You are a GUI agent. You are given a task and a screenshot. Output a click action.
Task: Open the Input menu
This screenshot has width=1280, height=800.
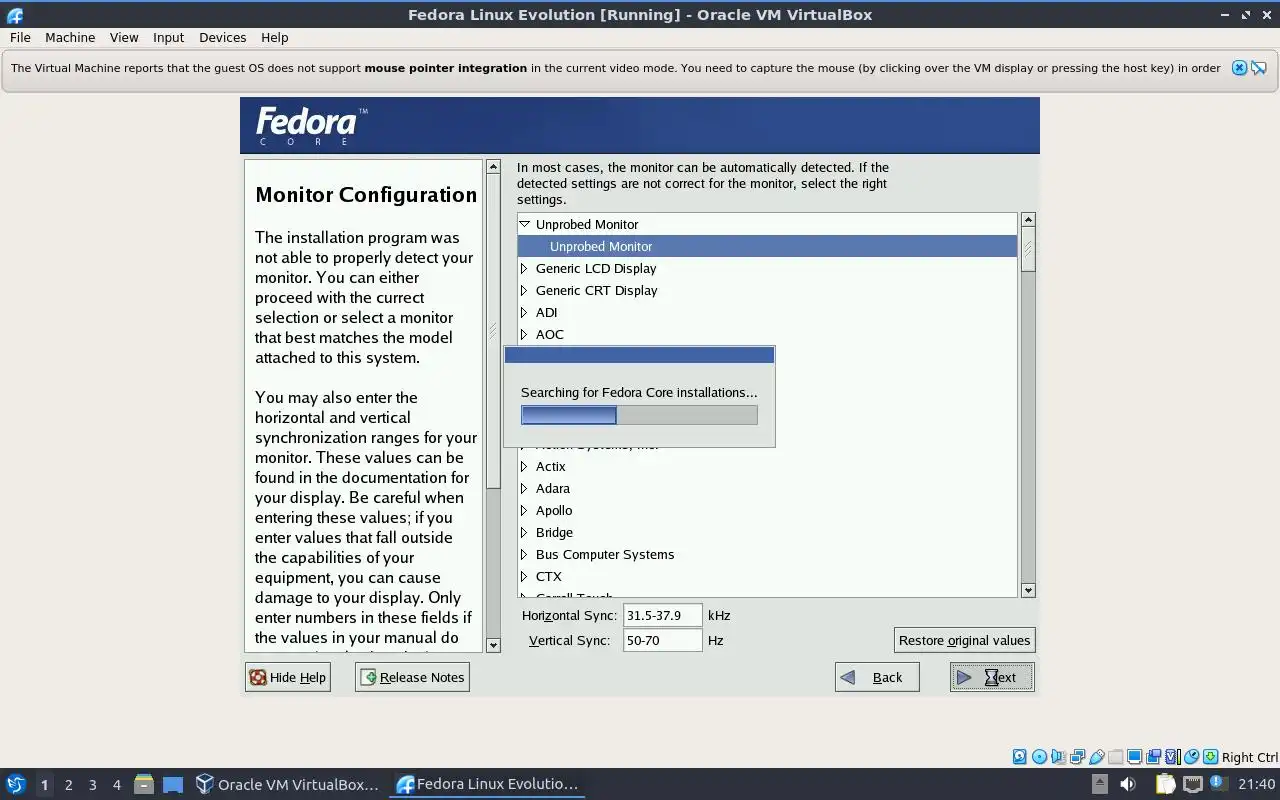(168, 37)
